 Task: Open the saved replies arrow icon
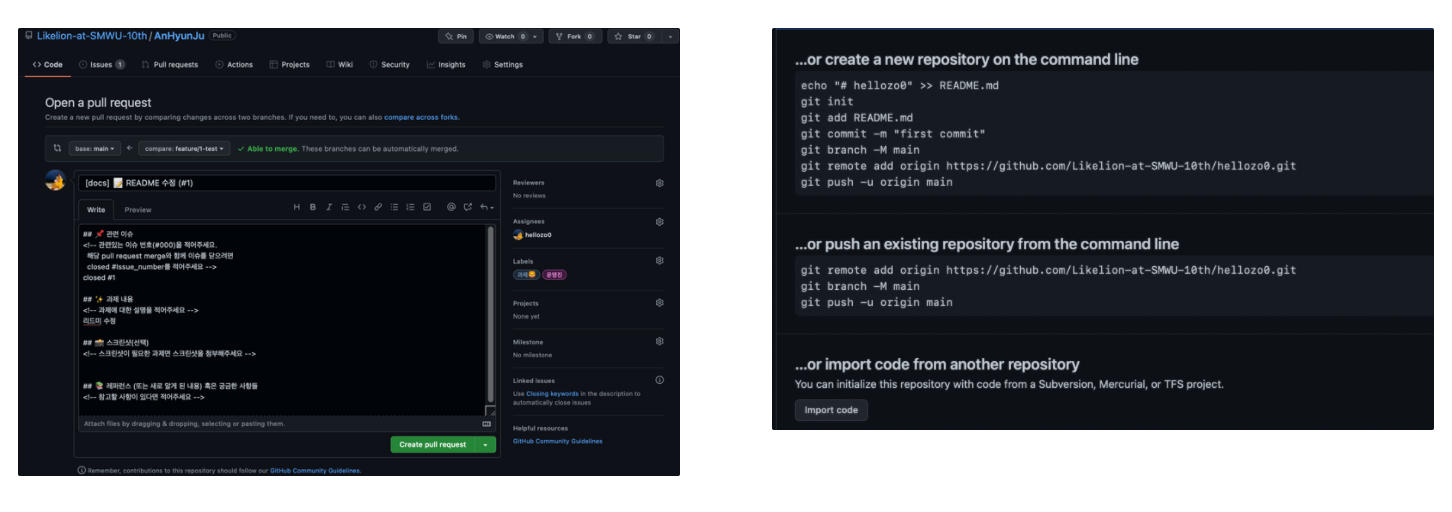point(485,207)
